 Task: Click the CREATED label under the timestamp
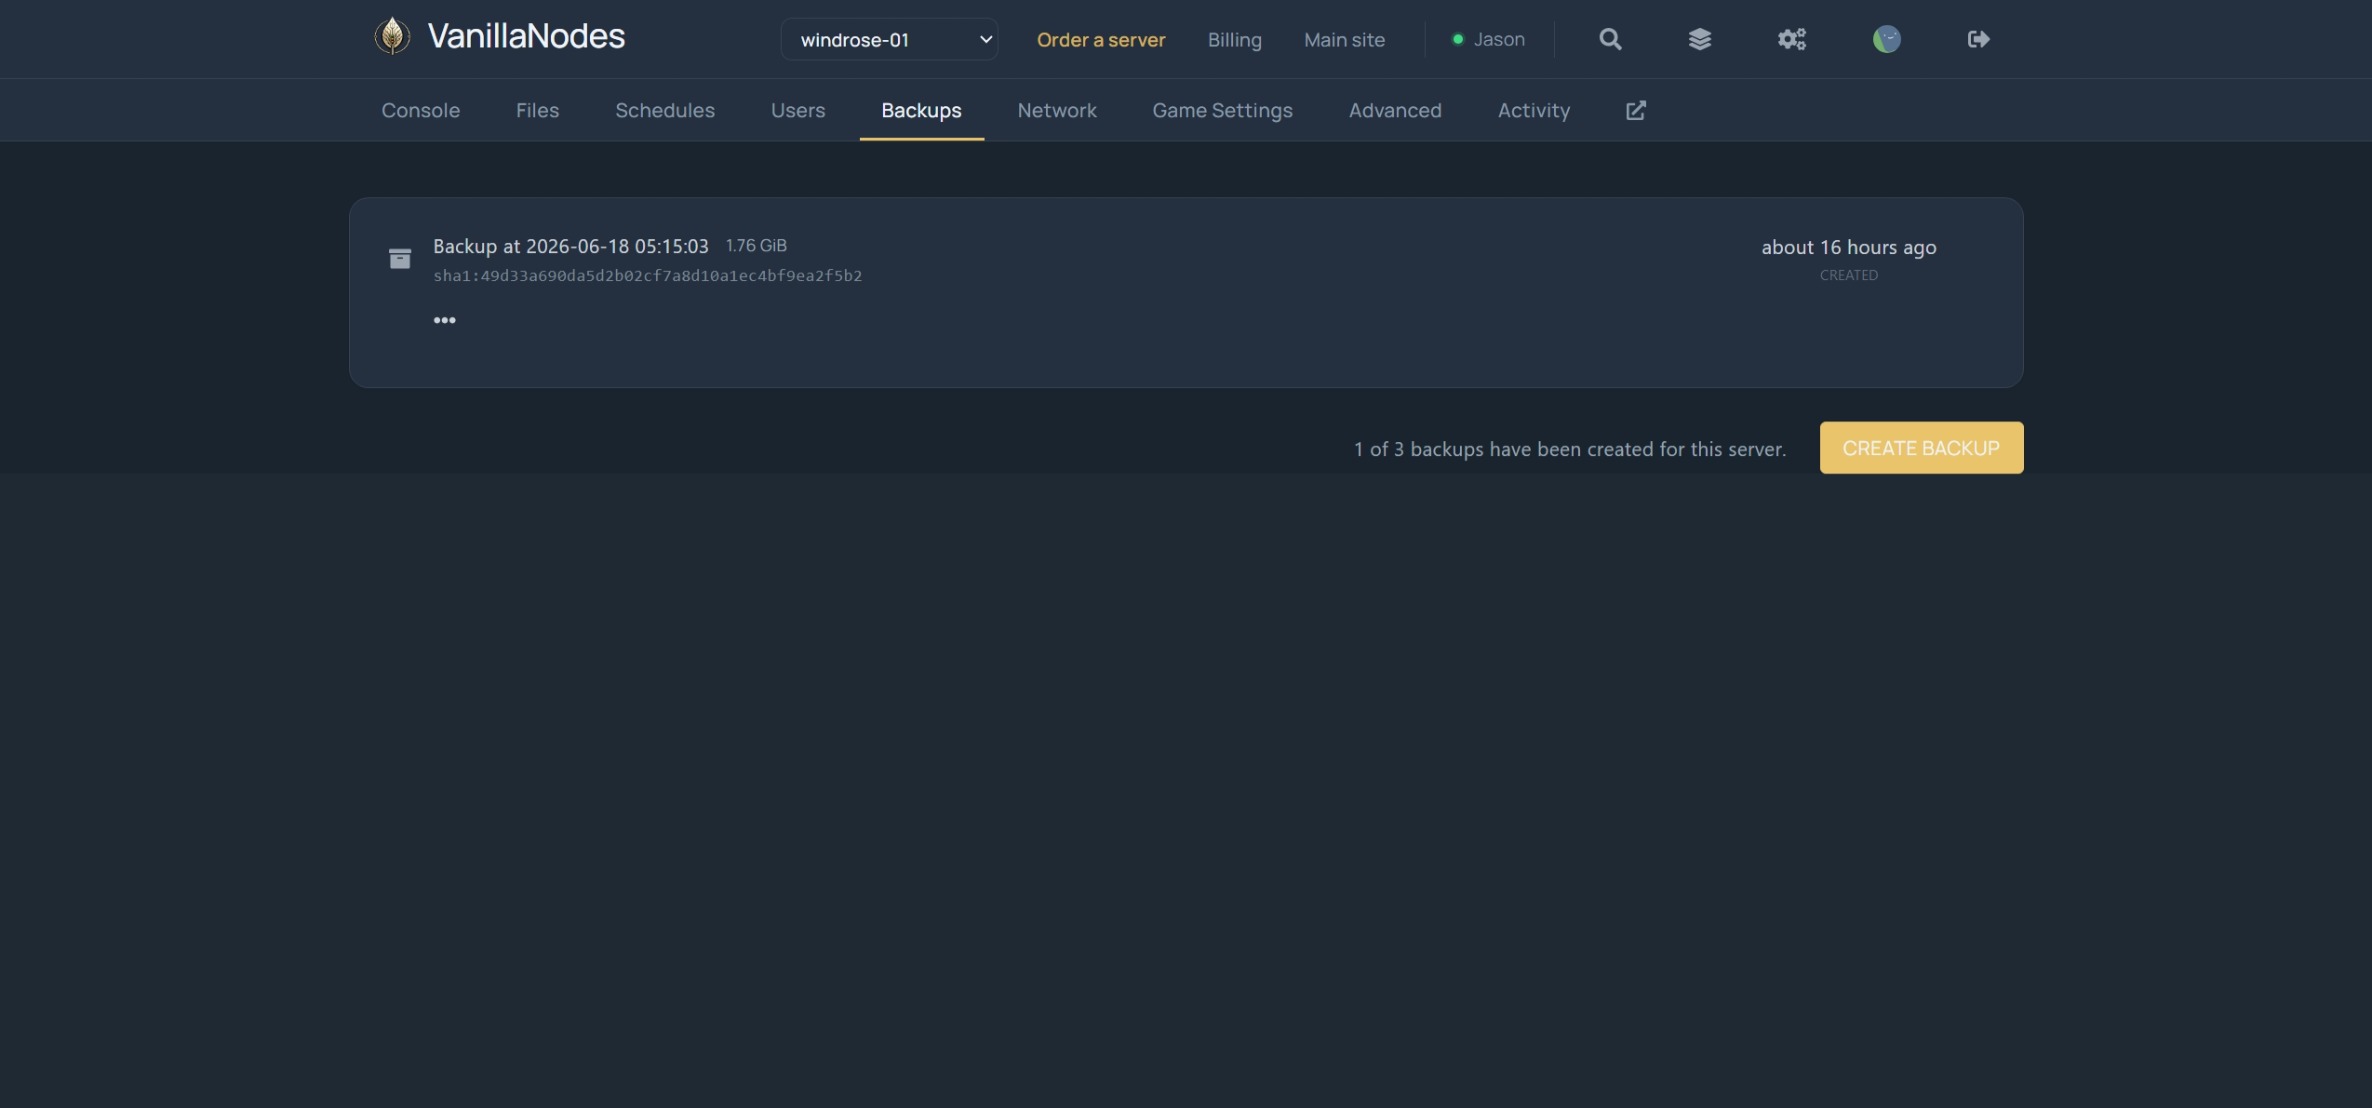1848,275
